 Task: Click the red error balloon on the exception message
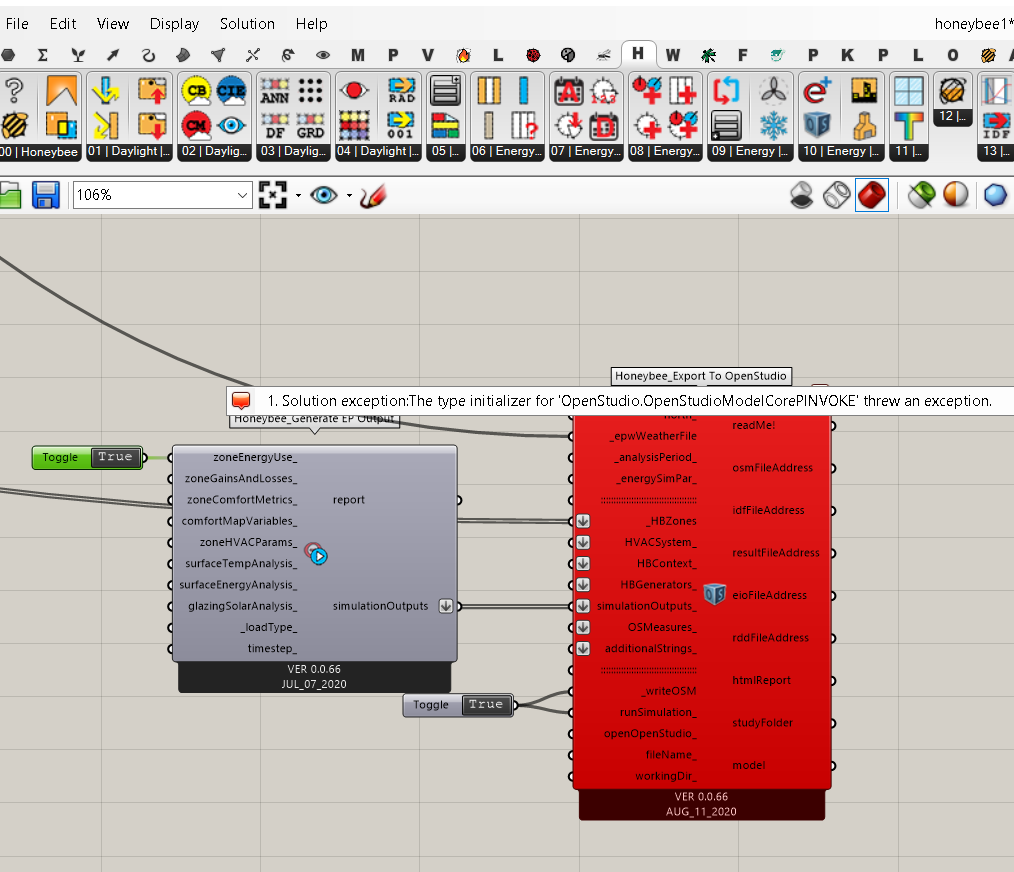pos(241,400)
